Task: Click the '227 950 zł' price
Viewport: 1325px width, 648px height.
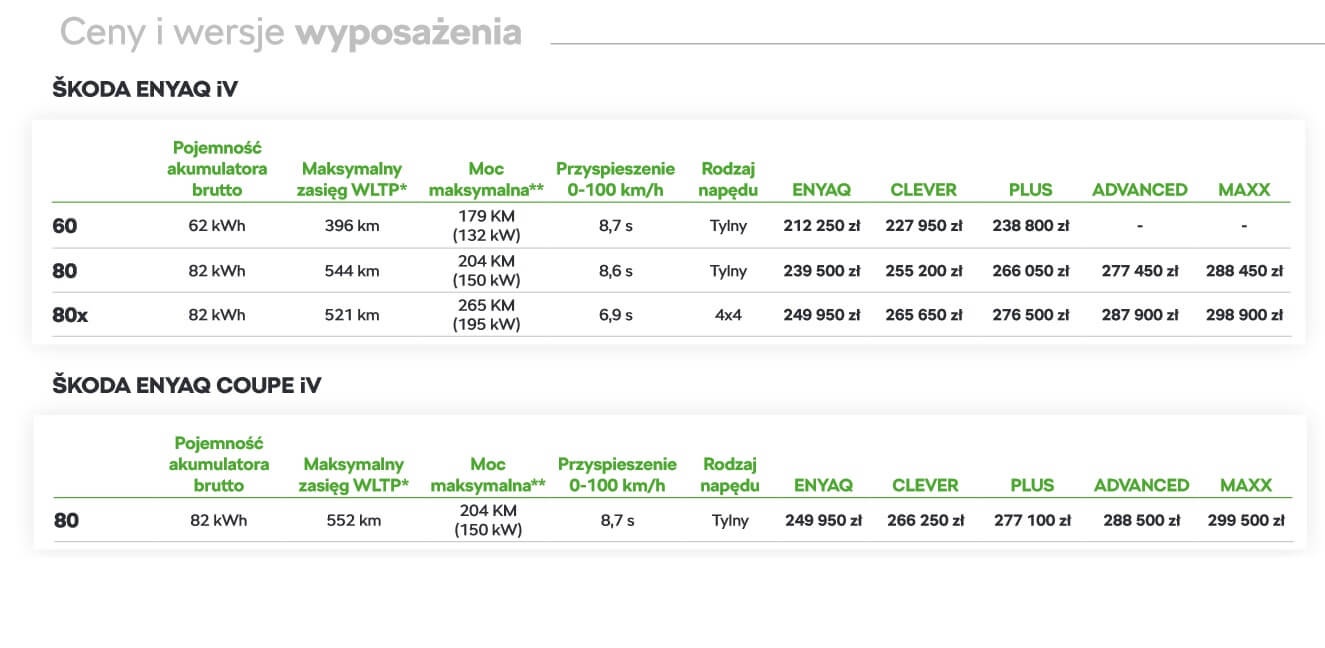Action: [924, 226]
